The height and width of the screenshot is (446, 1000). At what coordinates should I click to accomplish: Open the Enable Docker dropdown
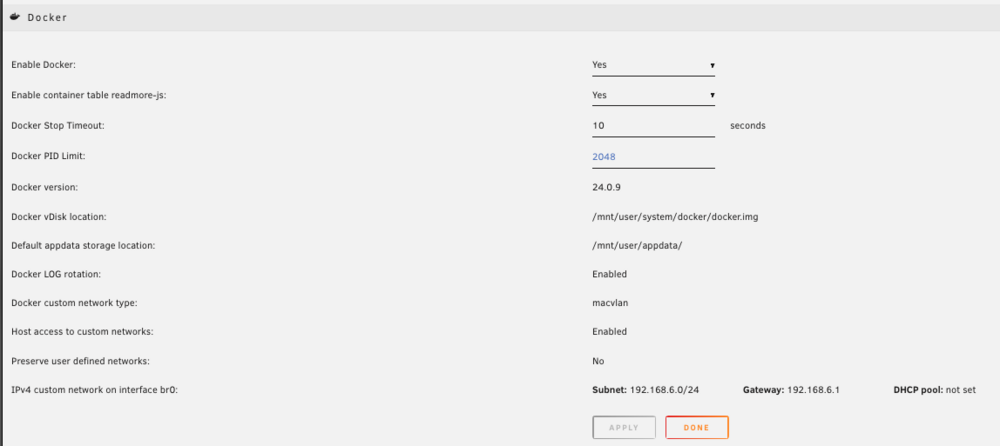(654, 65)
